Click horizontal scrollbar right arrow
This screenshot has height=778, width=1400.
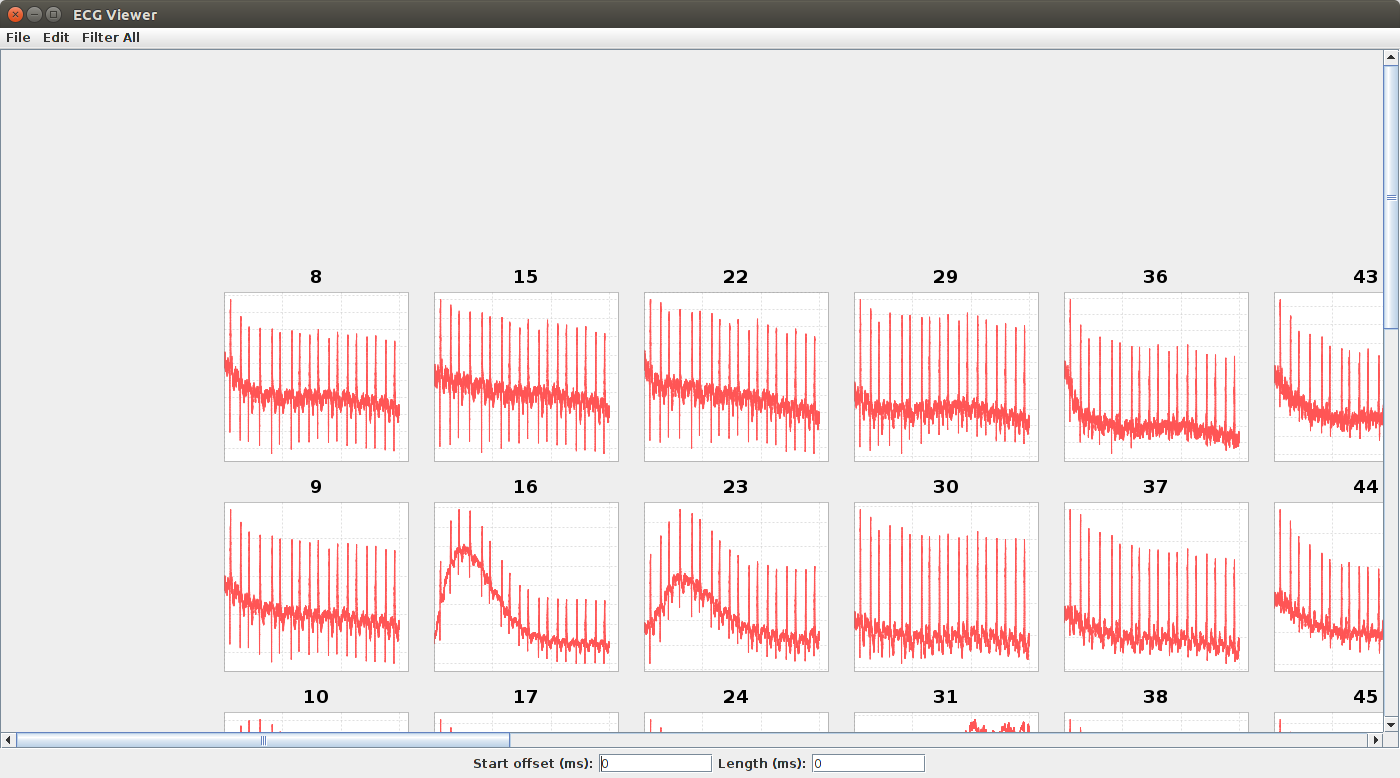pyautogui.click(x=1375, y=740)
